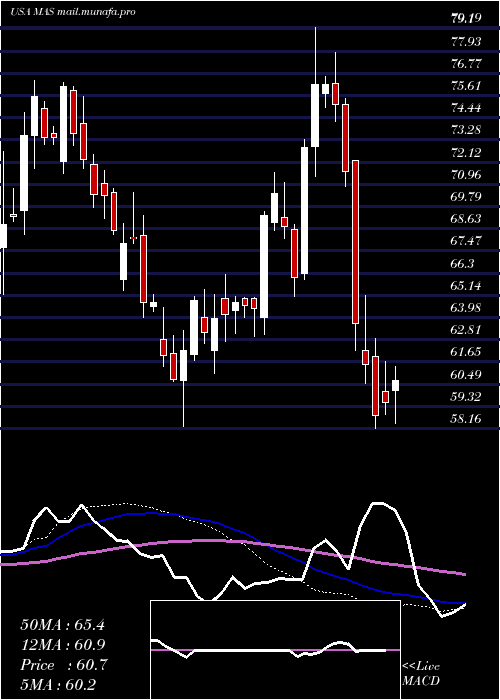Viewport: 500px width, 700px height.
Task: Select the 77.93 price axis label
Action: coord(466,42)
